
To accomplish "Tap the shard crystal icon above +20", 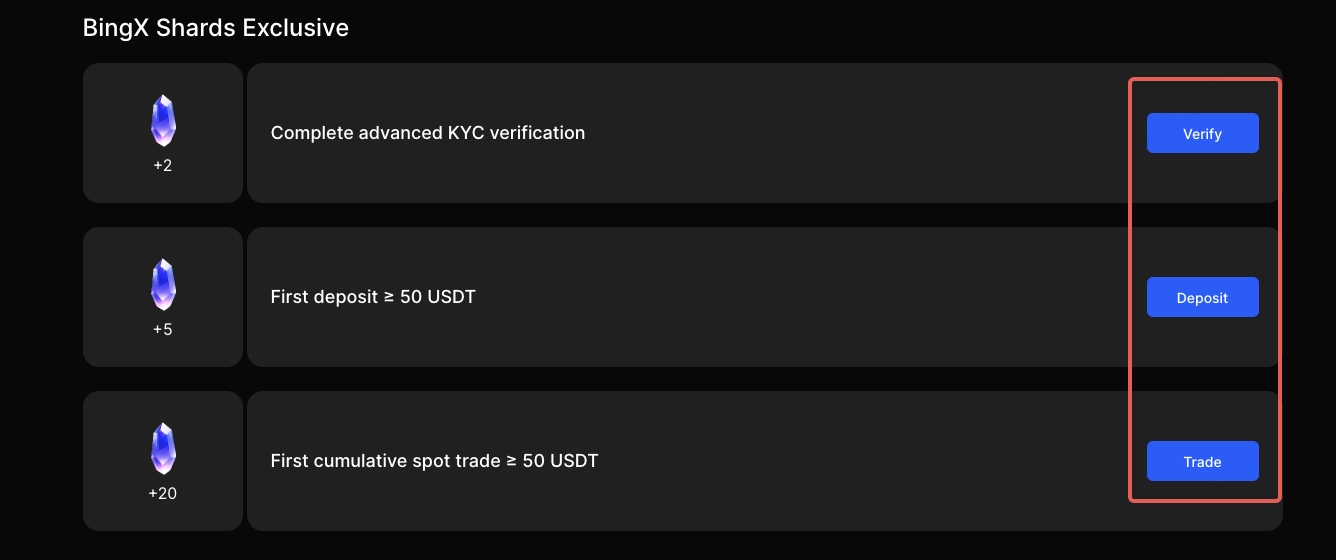I will tap(163, 449).
